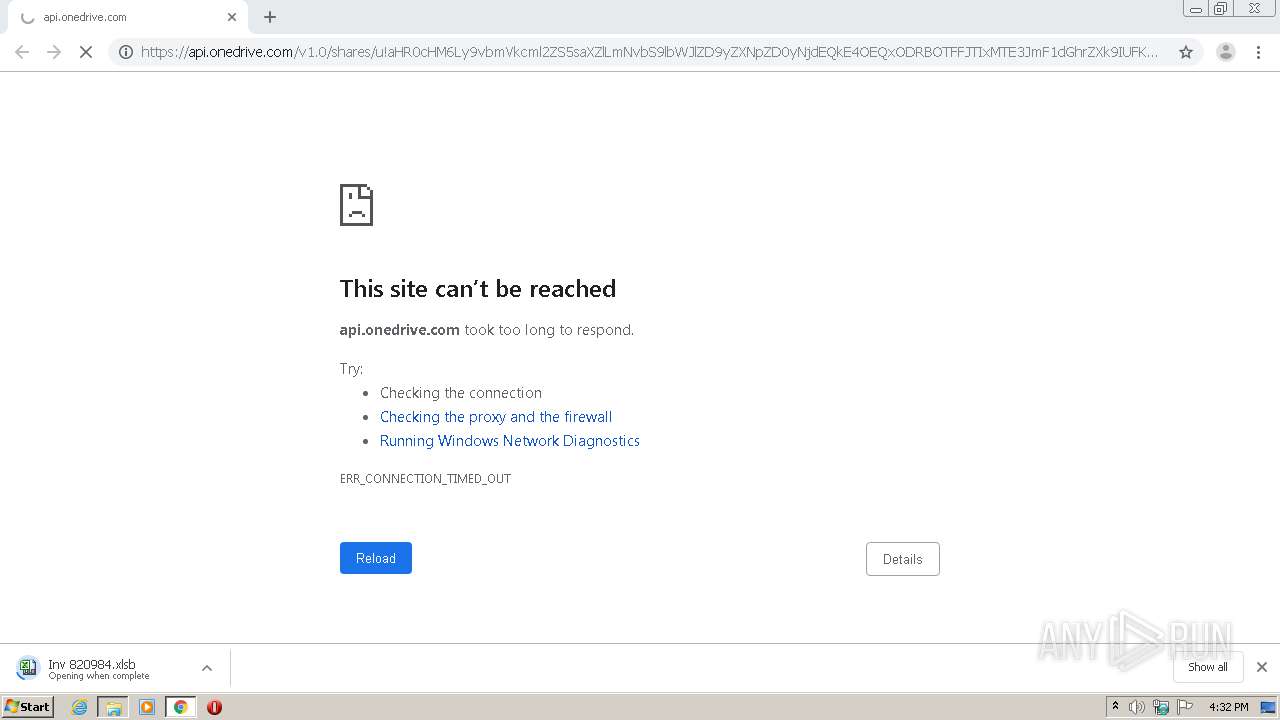Restore down the Chrome window
1280x720 pixels.
click(1221, 9)
